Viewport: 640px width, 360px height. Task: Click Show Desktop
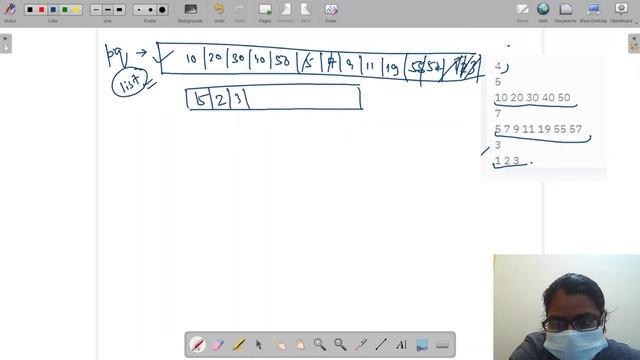pyautogui.click(x=593, y=12)
